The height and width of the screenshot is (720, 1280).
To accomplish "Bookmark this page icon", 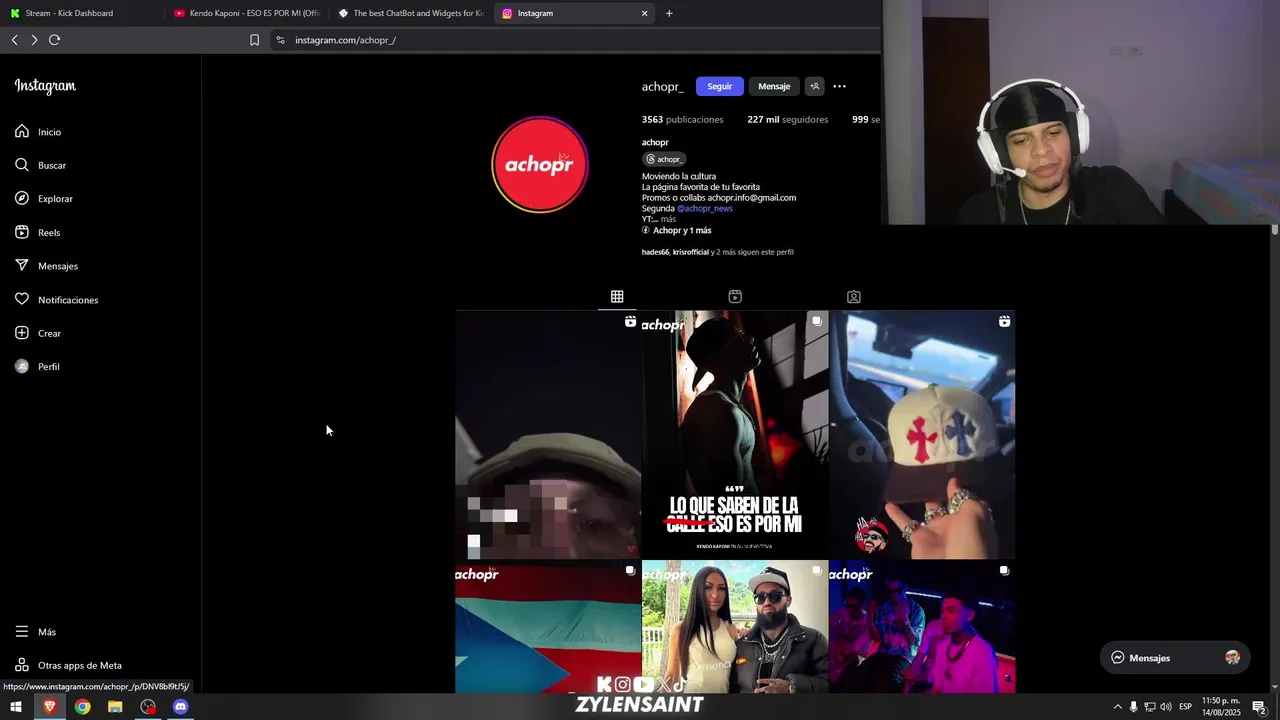I will tap(254, 40).
